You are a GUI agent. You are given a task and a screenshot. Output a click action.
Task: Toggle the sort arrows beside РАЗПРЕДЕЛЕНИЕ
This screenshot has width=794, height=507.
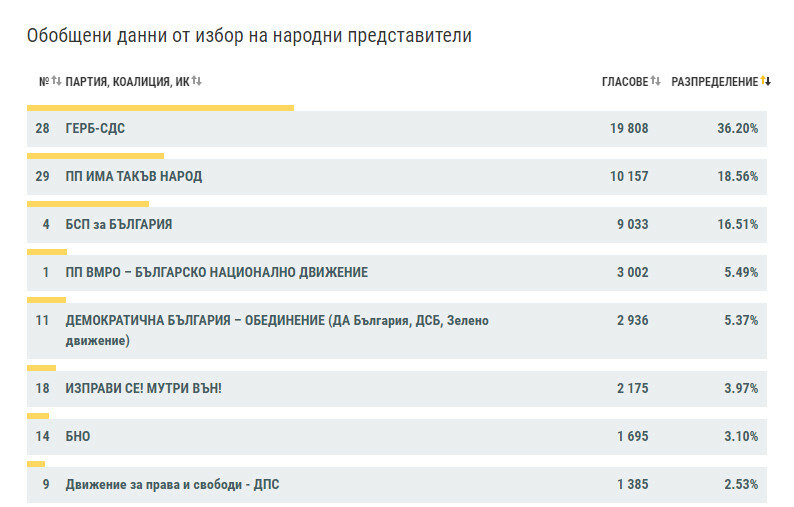tap(766, 81)
